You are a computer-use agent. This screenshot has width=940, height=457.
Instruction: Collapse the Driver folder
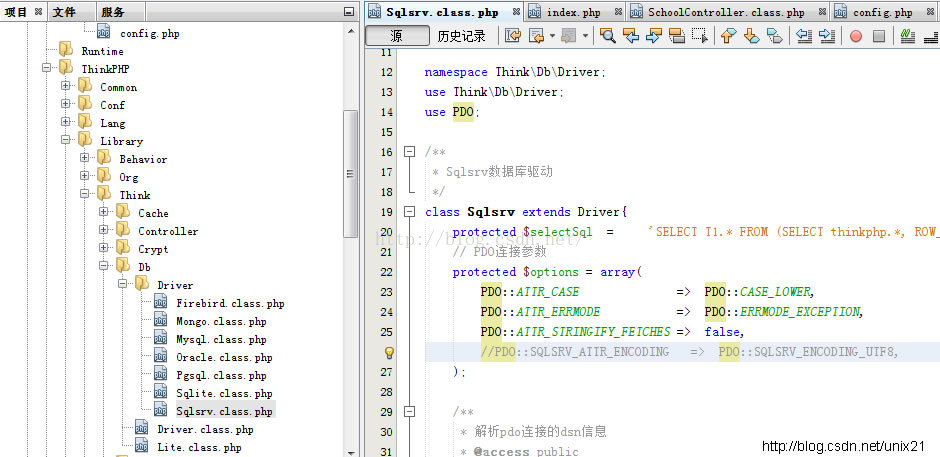(123, 284)
